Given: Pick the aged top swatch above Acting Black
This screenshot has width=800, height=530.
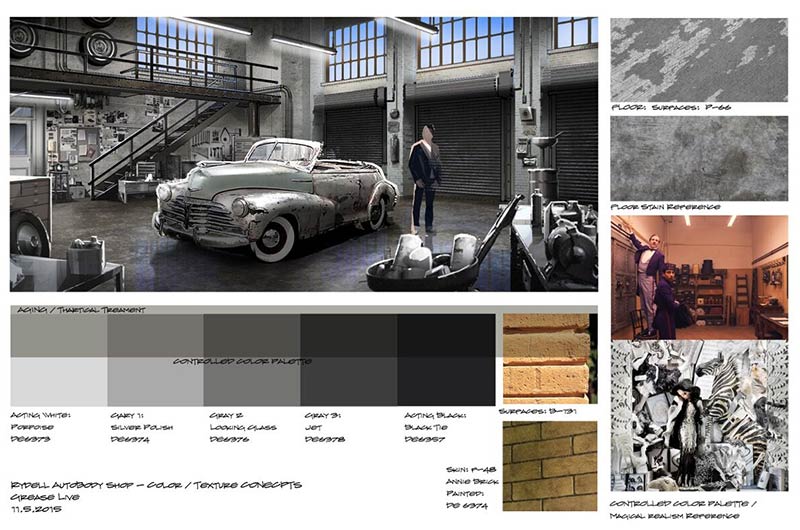Looking at the screenshot, I should point(446,336).
